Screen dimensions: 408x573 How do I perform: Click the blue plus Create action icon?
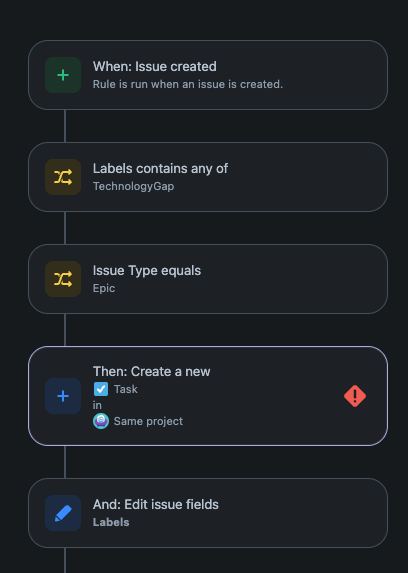pyautogui.click(x=63, y=396)
